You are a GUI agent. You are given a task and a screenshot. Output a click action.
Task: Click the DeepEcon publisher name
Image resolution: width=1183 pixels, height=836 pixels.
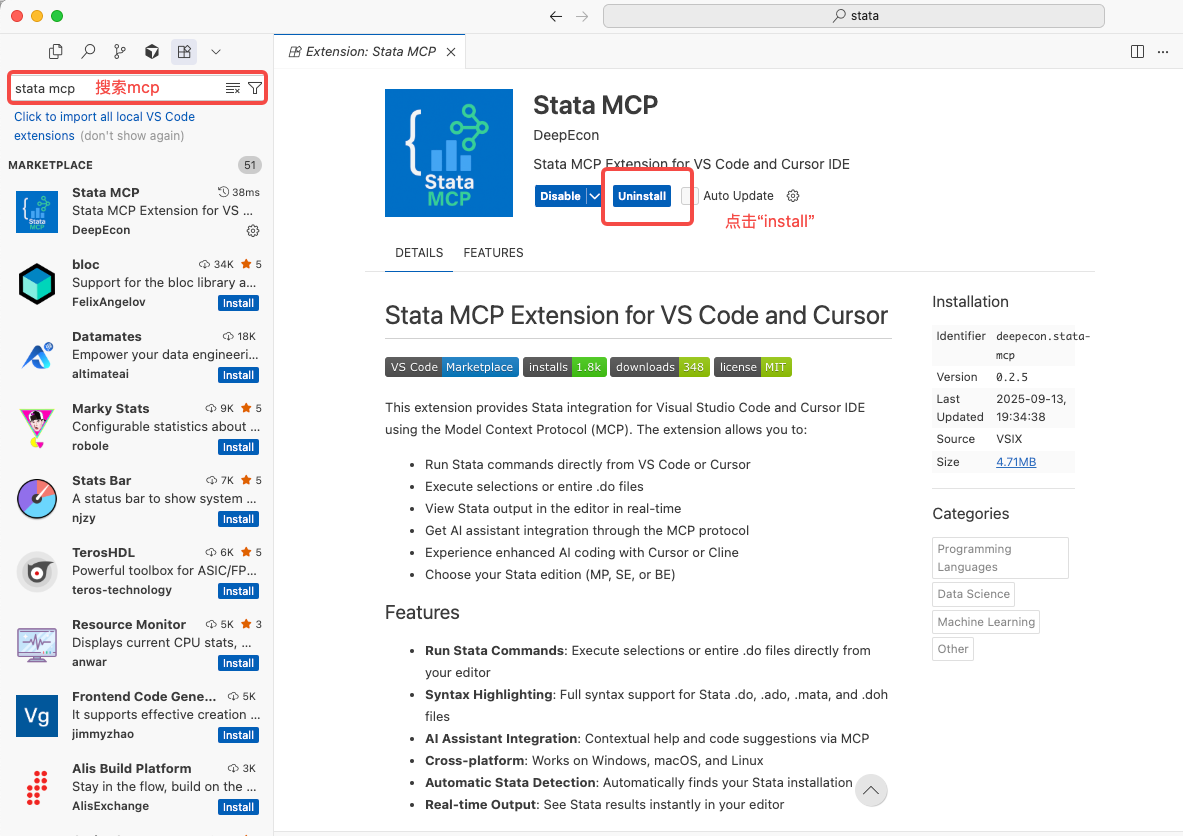(566, 135)
